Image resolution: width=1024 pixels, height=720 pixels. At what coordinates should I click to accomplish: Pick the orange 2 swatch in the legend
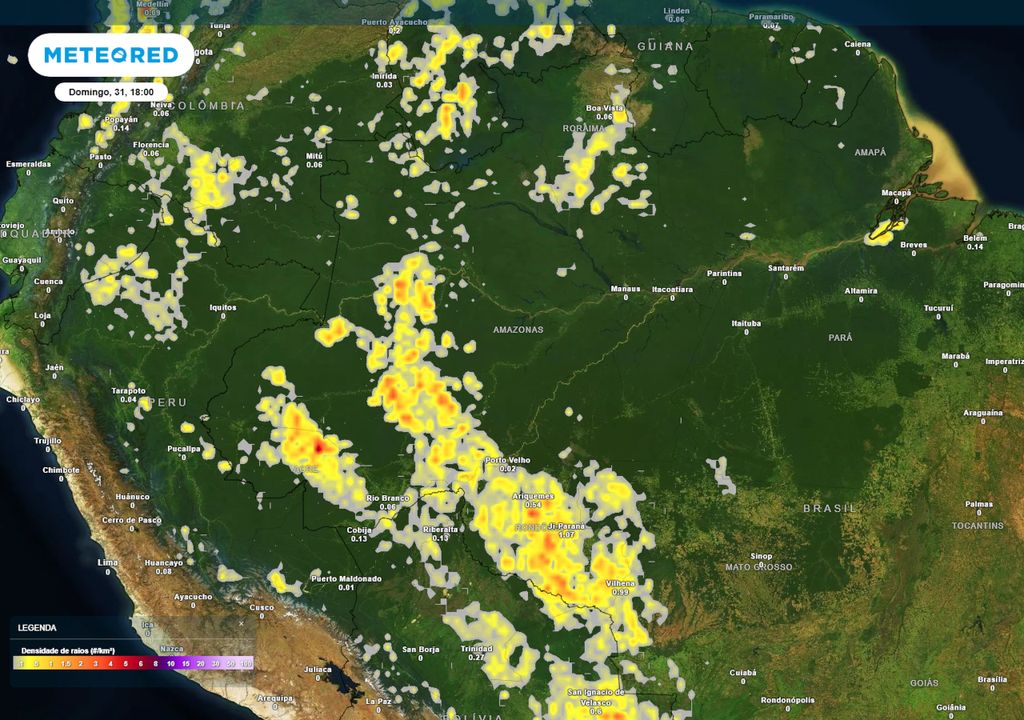click(x=81, y=663)
